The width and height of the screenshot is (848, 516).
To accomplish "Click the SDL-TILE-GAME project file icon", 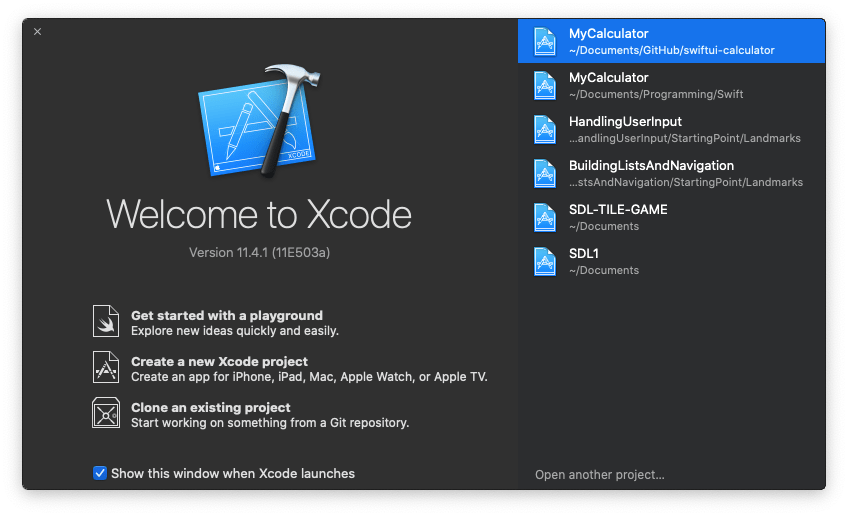I will point(545,217).
